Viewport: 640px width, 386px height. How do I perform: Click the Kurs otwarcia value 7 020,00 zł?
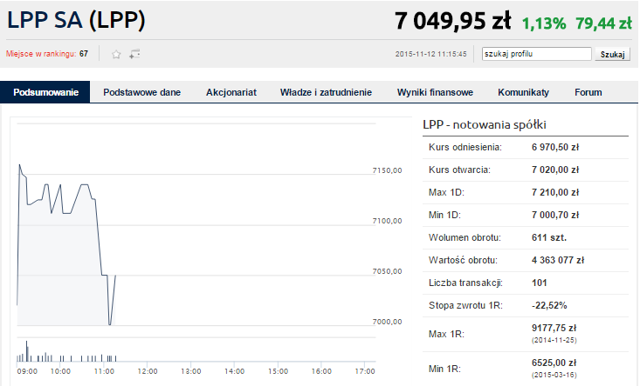point(555,170)
